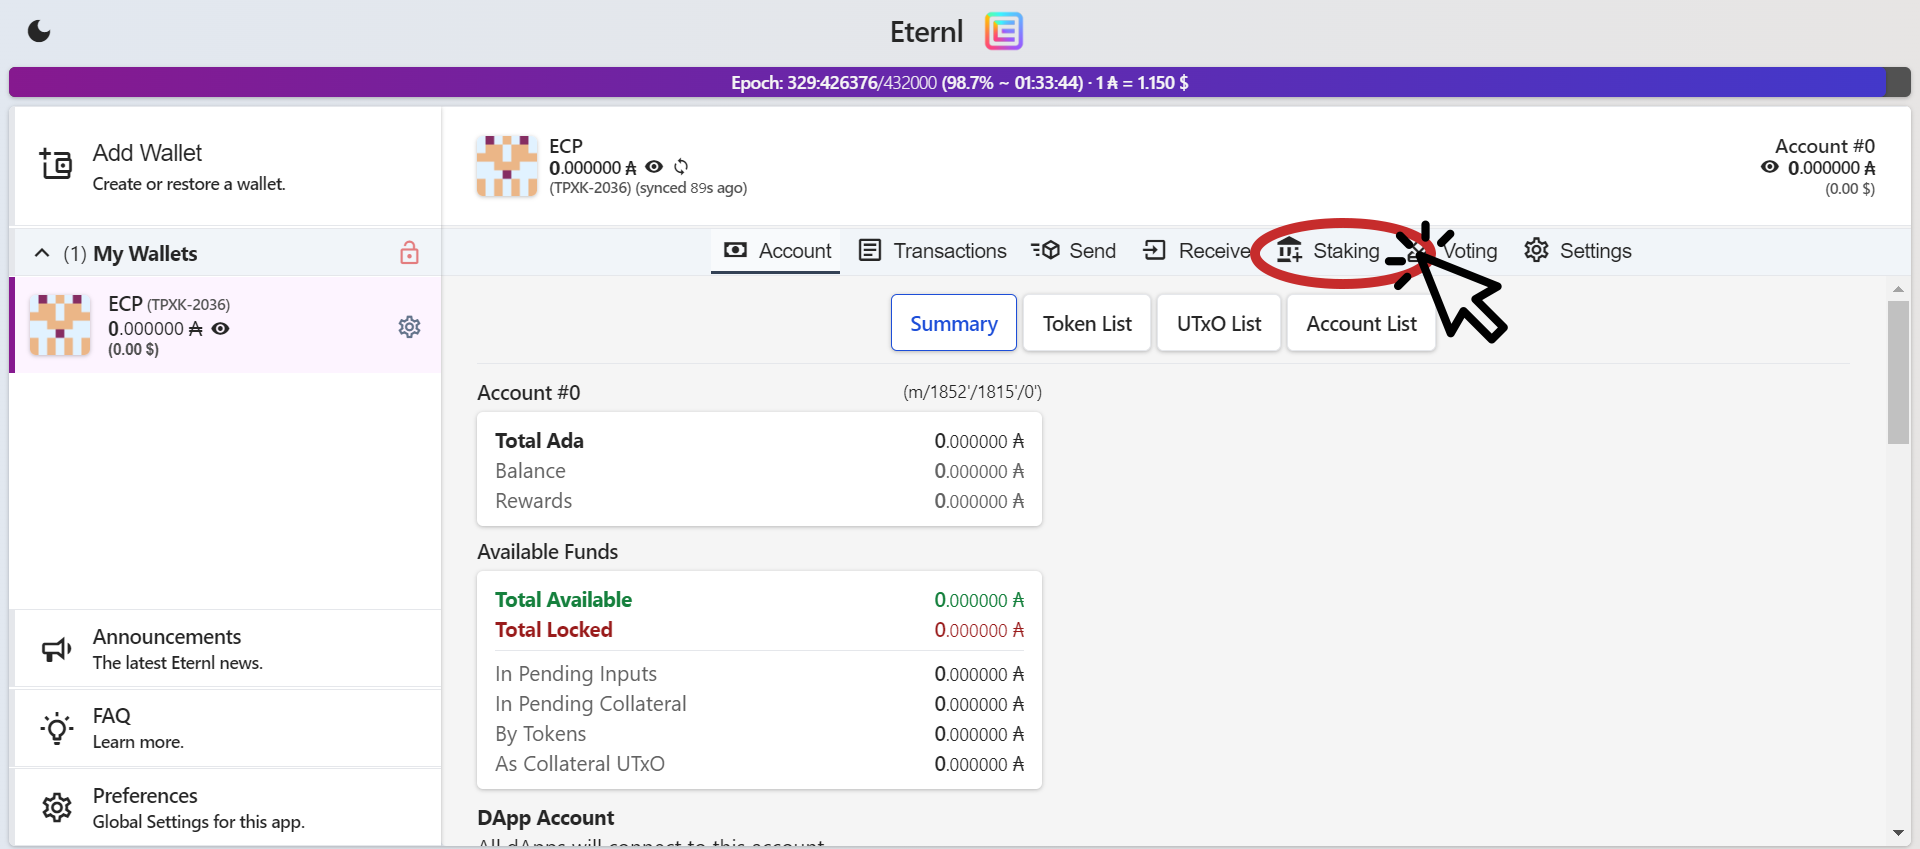Click the Total Ada row label
Screen dimensions: 1920x849
[539, 441]
